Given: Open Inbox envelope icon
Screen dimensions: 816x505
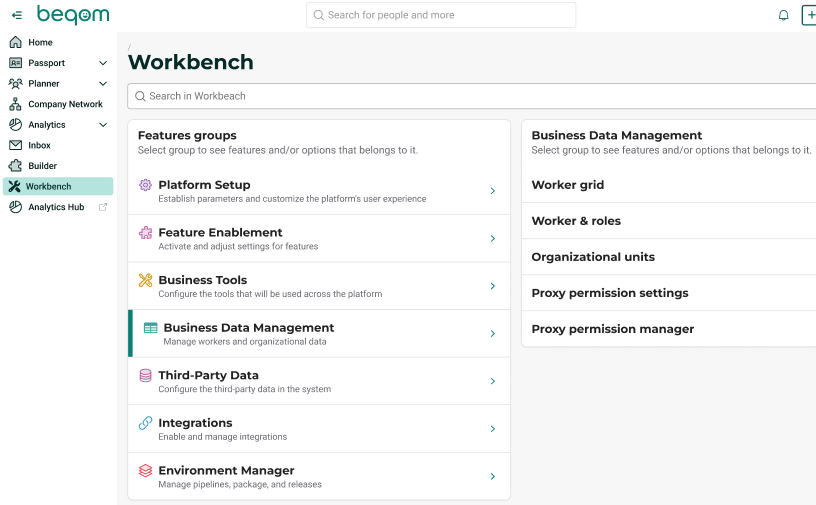Looking at the screenshot, I should pyautogui.click(x=15, y=145).
